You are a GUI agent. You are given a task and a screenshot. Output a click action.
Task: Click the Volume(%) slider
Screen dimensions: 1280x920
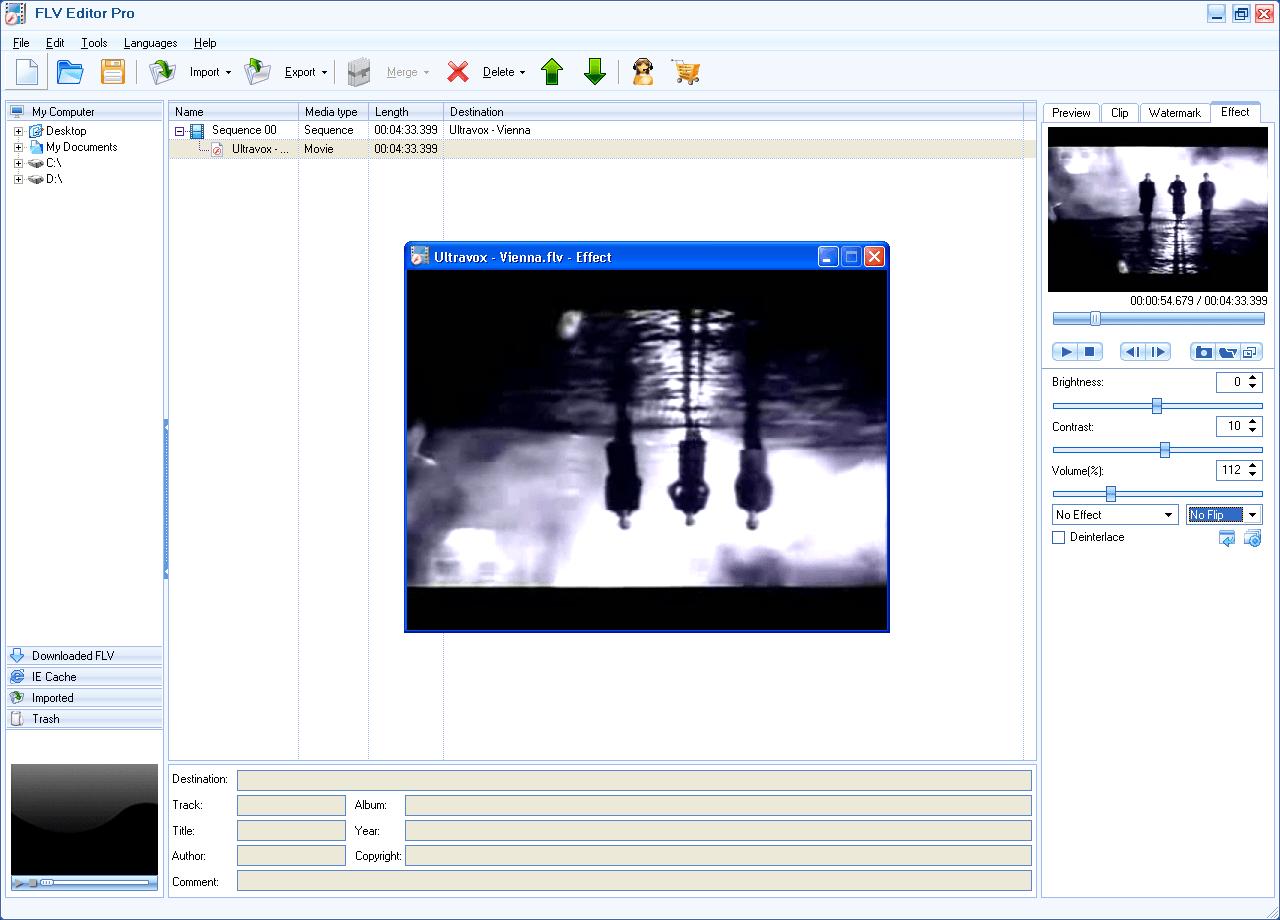coord(1158,494)
